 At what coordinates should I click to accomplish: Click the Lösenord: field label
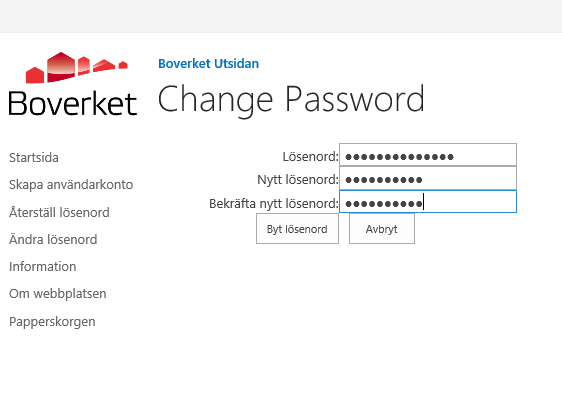click(310, 157)
